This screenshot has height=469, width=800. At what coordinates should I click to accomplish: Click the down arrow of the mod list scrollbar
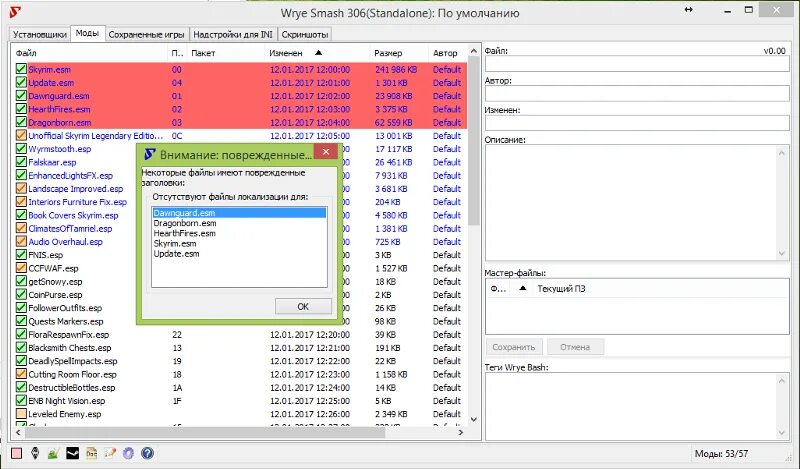pos(473,419)
